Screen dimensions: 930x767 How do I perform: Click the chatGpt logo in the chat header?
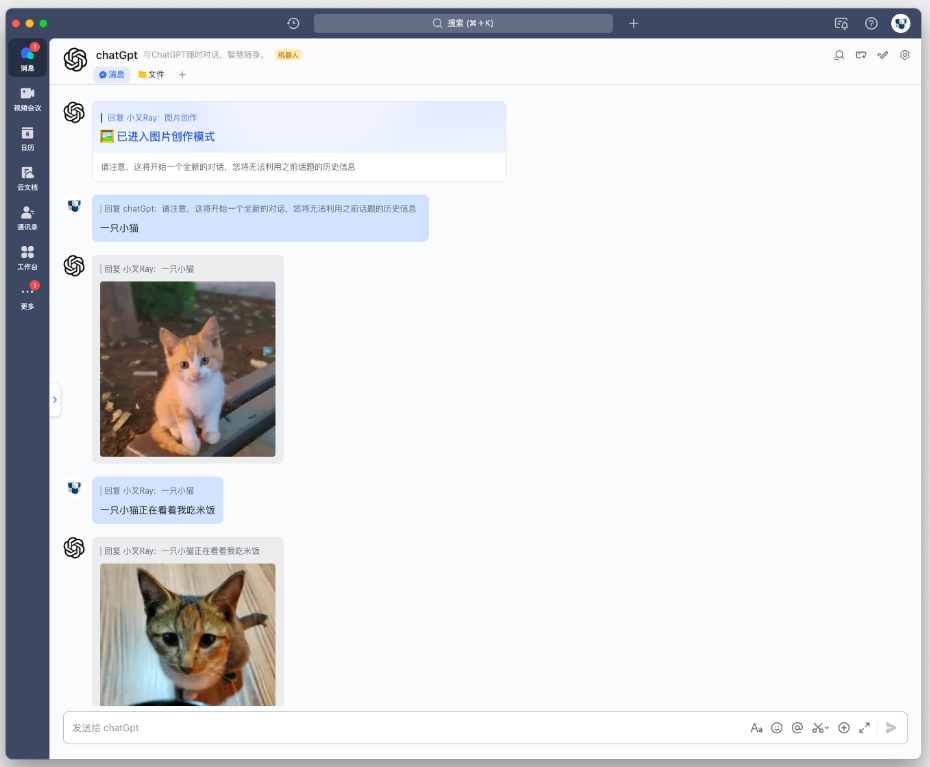75,59
